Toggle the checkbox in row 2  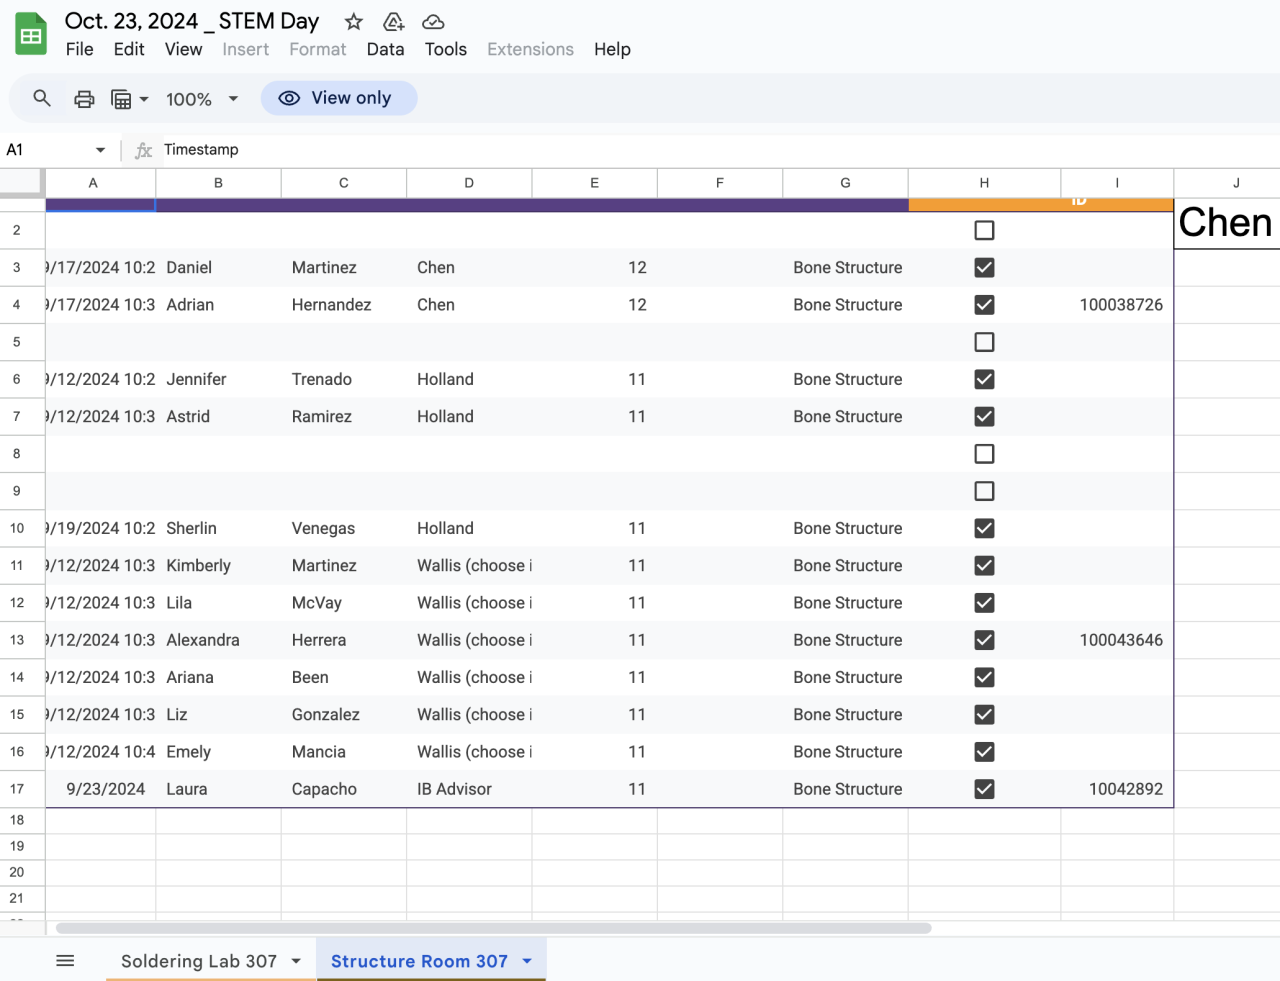point(984,230)
